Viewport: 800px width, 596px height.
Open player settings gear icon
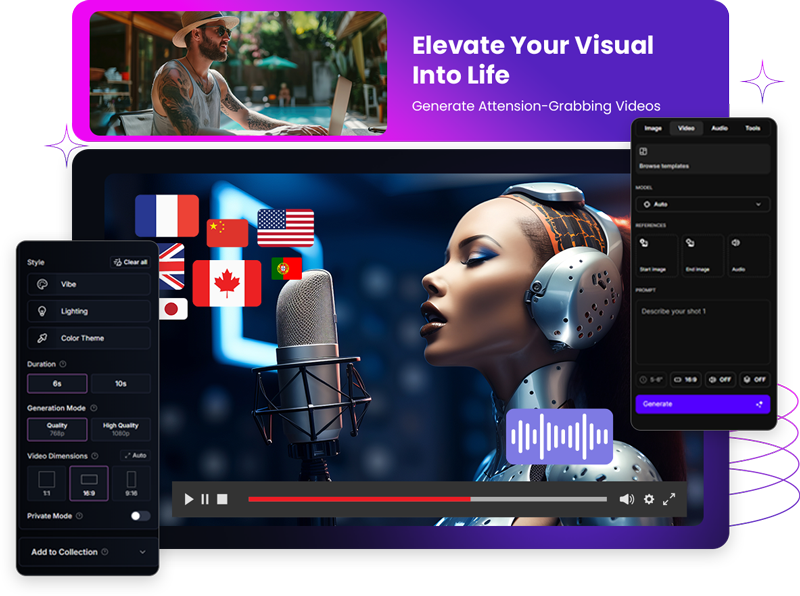(649, 499)
